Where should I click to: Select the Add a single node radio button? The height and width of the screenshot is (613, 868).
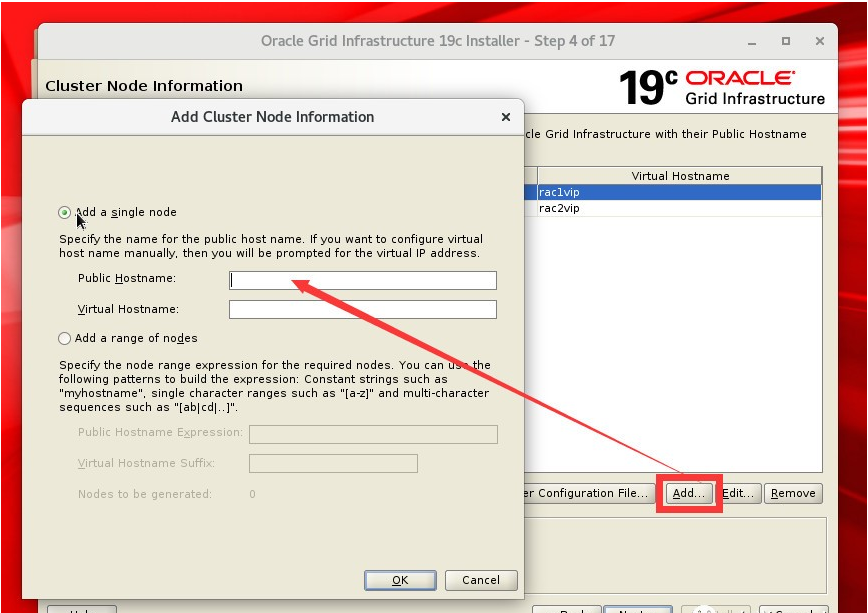[65, 213]
